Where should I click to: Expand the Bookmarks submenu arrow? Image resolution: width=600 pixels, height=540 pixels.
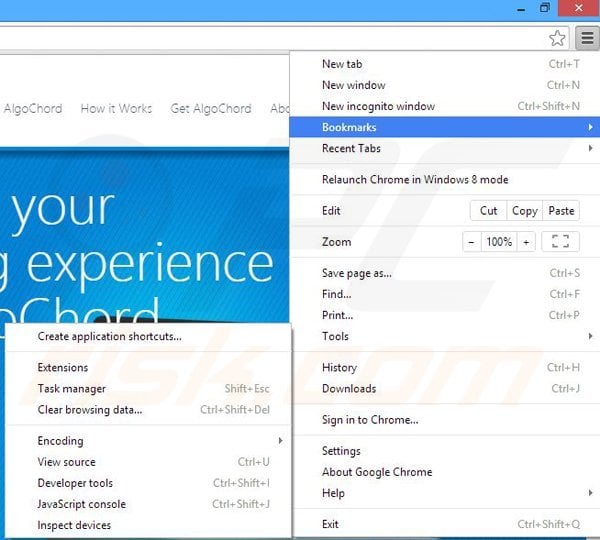(x=590, y=127)
